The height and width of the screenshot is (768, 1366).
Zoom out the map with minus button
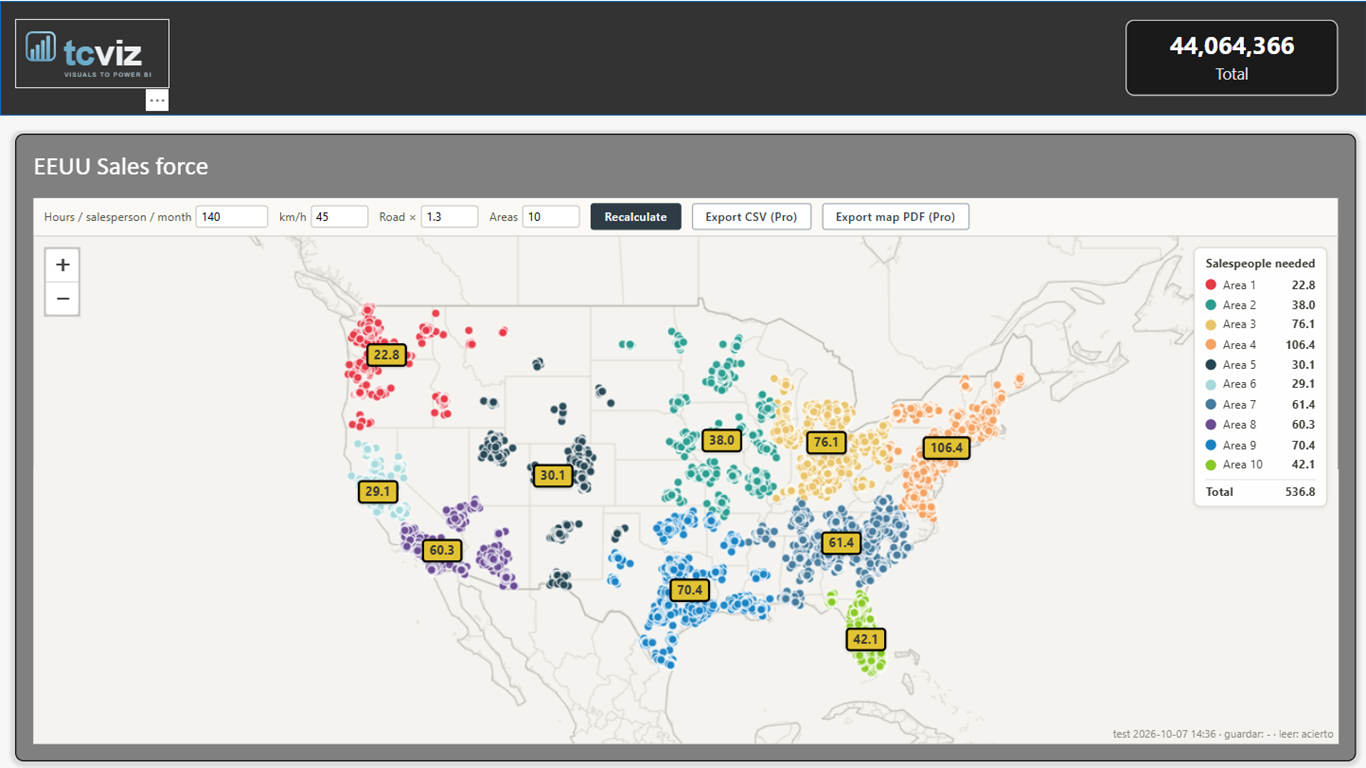pos(62,298)
